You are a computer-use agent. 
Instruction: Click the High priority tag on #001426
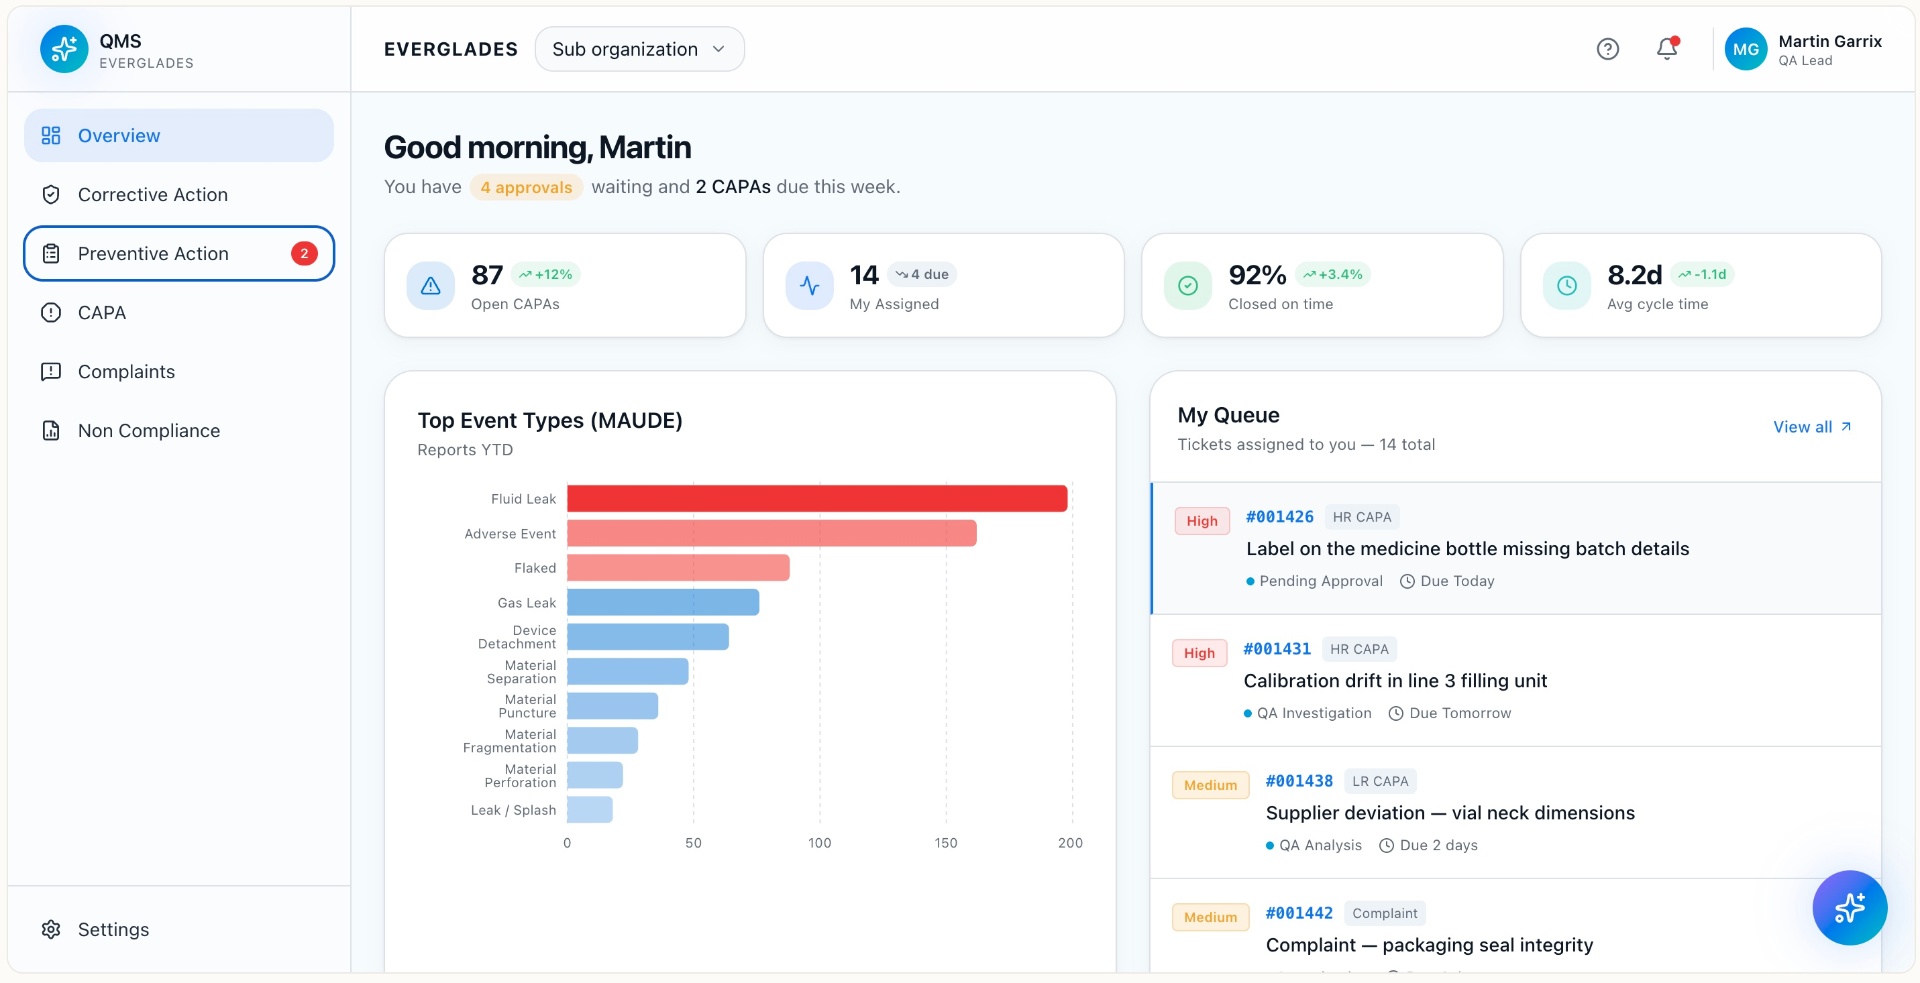click(1202, 521)
